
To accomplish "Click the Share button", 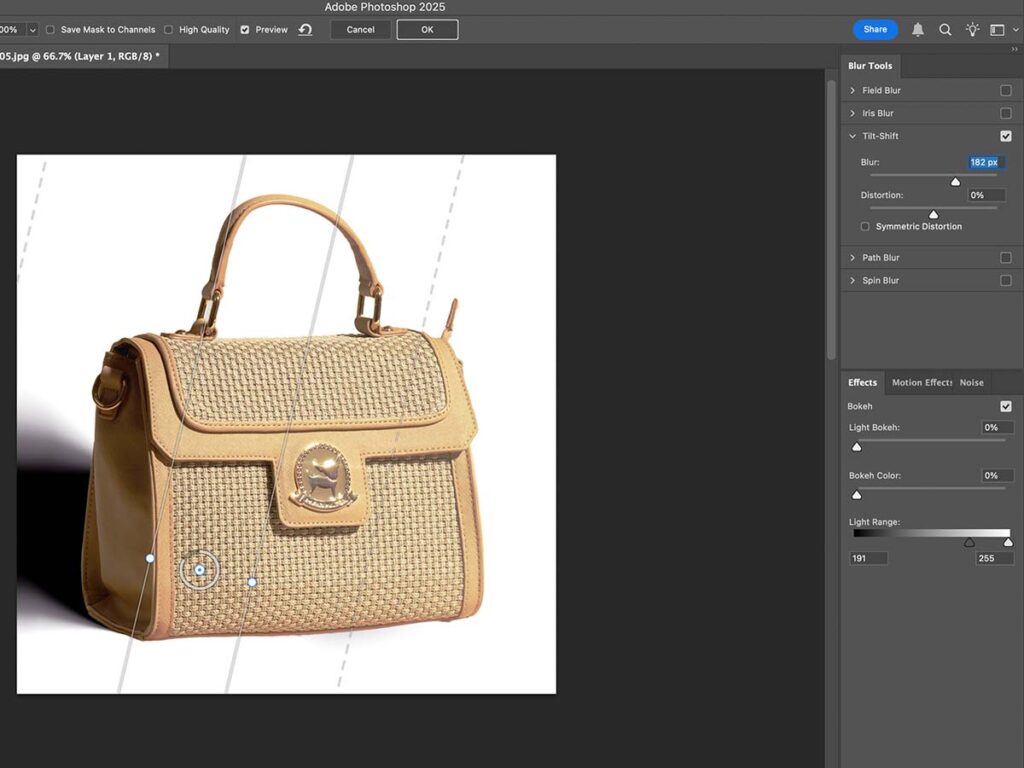I will click(875, 29).
